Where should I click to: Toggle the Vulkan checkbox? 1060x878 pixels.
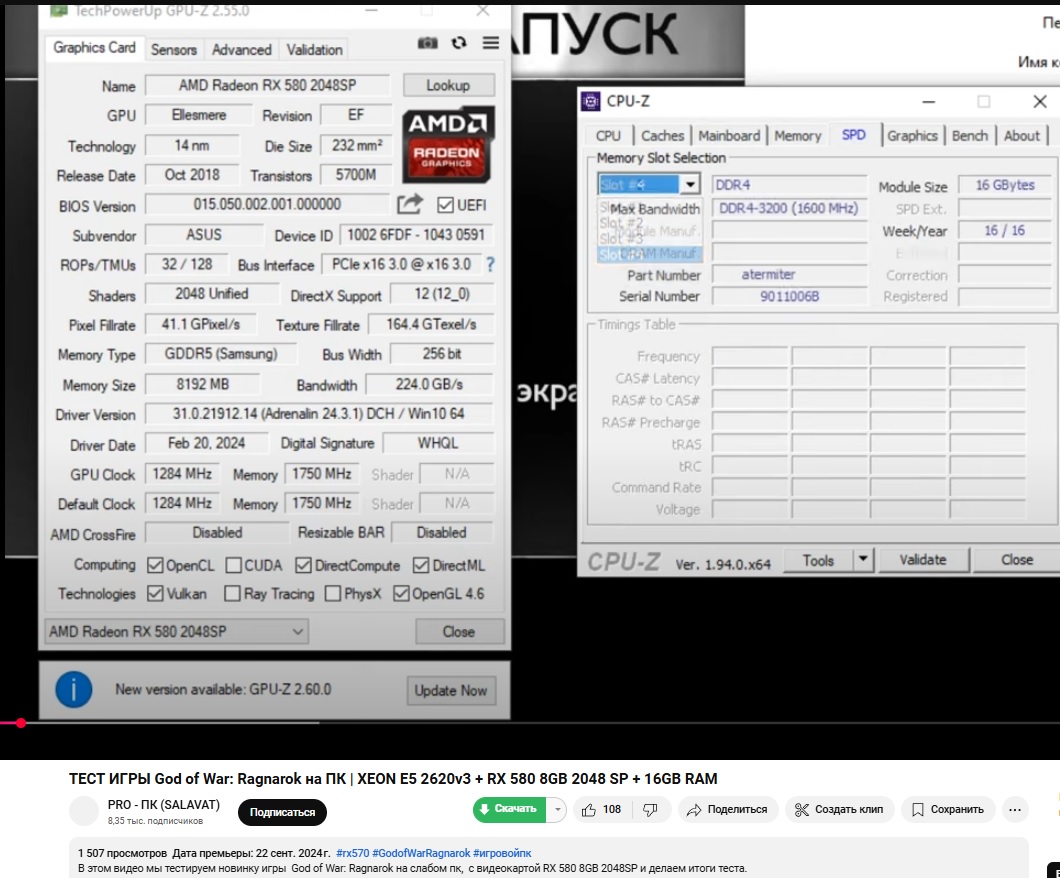click(x=155, y=593)
